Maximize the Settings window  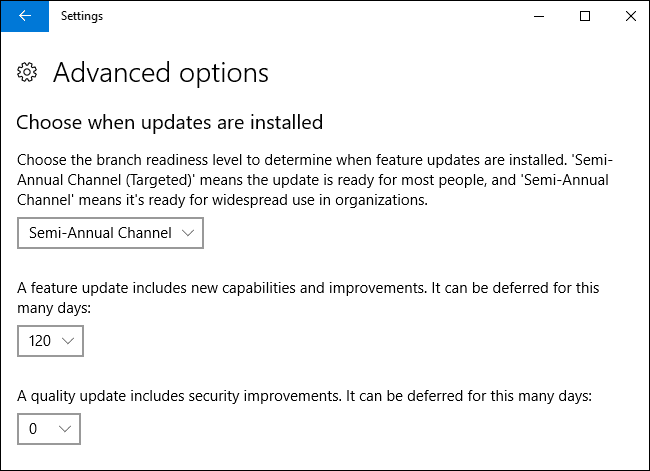[585, 16]
